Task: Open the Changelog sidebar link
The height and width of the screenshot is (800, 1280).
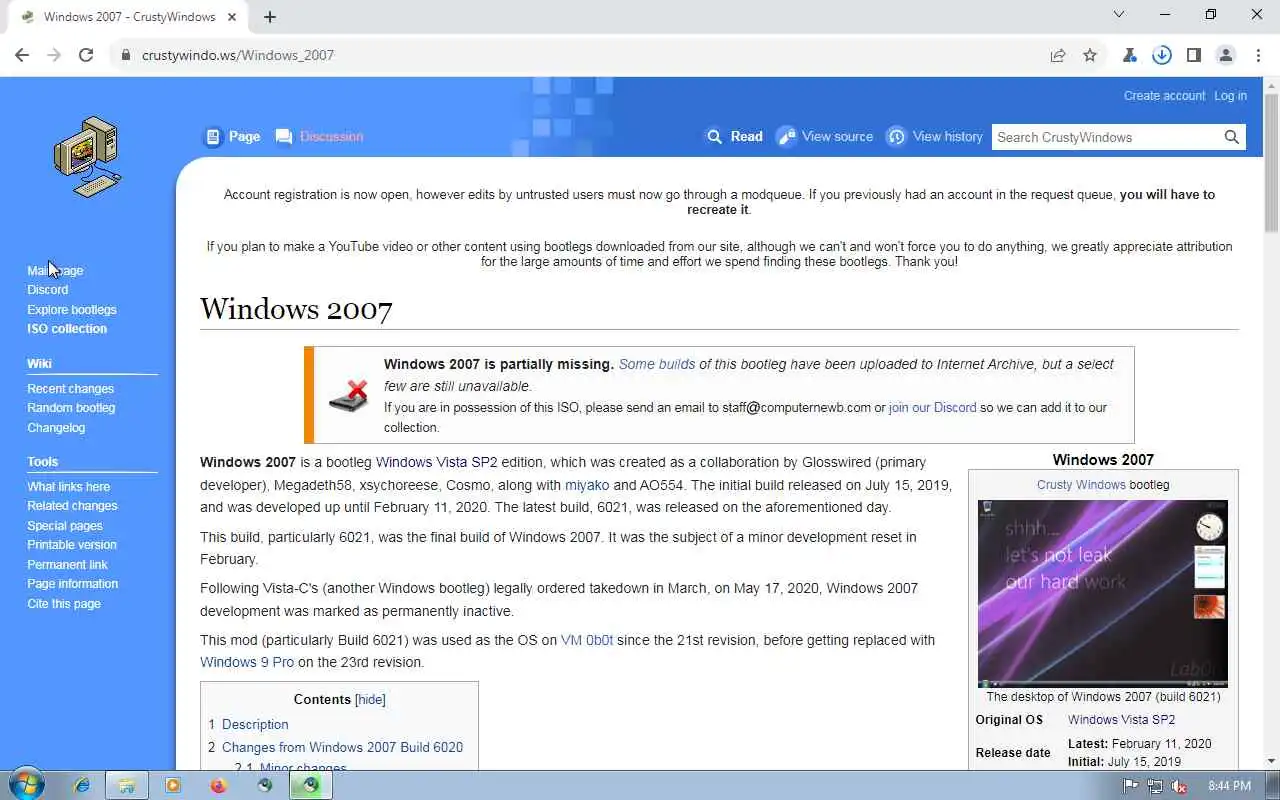Action: (56, 428)
